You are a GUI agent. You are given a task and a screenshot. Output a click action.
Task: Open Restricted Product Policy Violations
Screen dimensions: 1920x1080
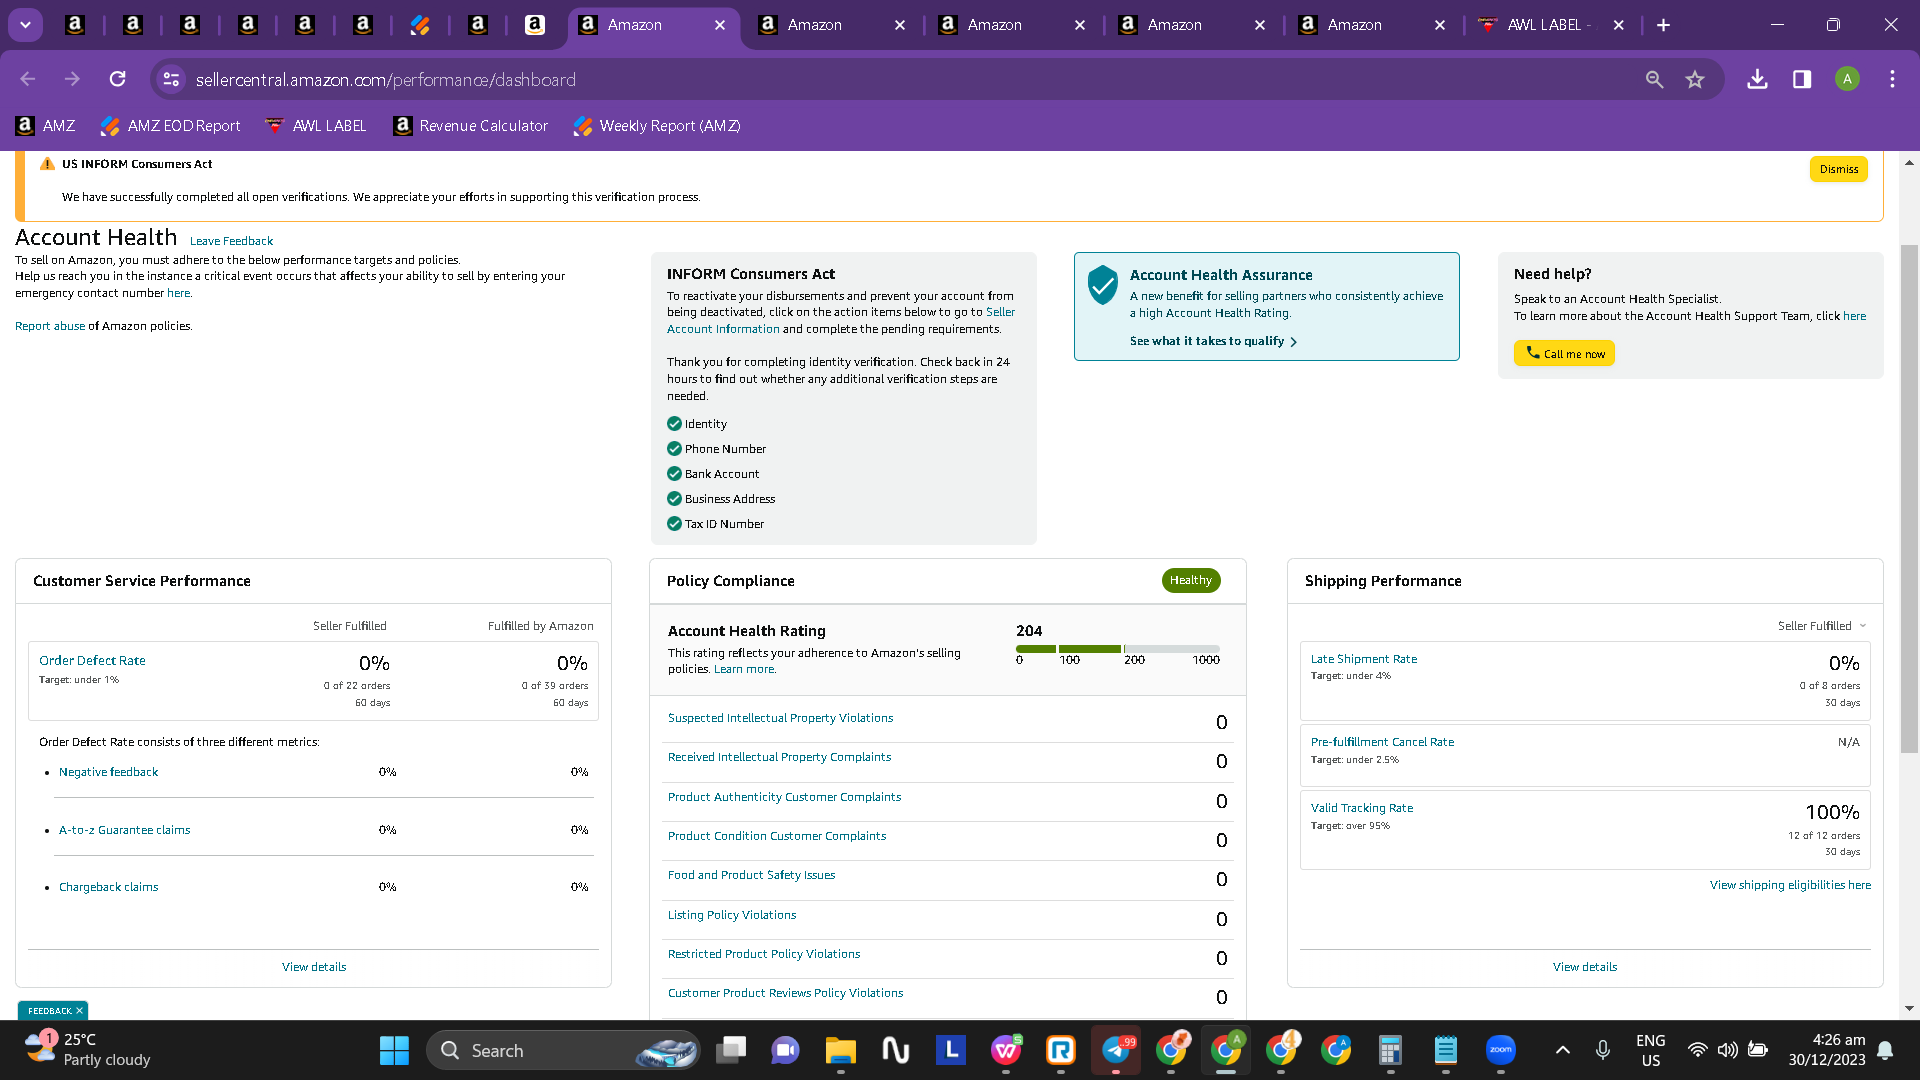tap(764, 954)
